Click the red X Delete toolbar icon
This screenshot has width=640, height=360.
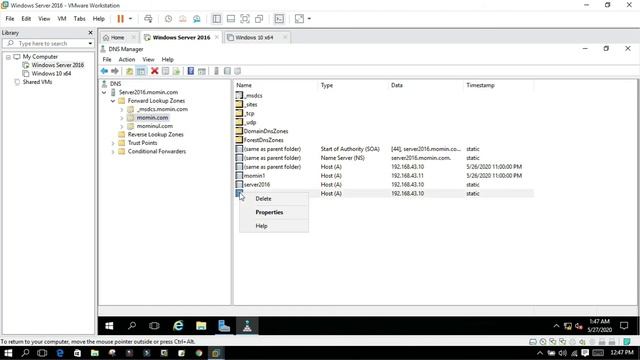pyautogui.click(x=155, y=71)
